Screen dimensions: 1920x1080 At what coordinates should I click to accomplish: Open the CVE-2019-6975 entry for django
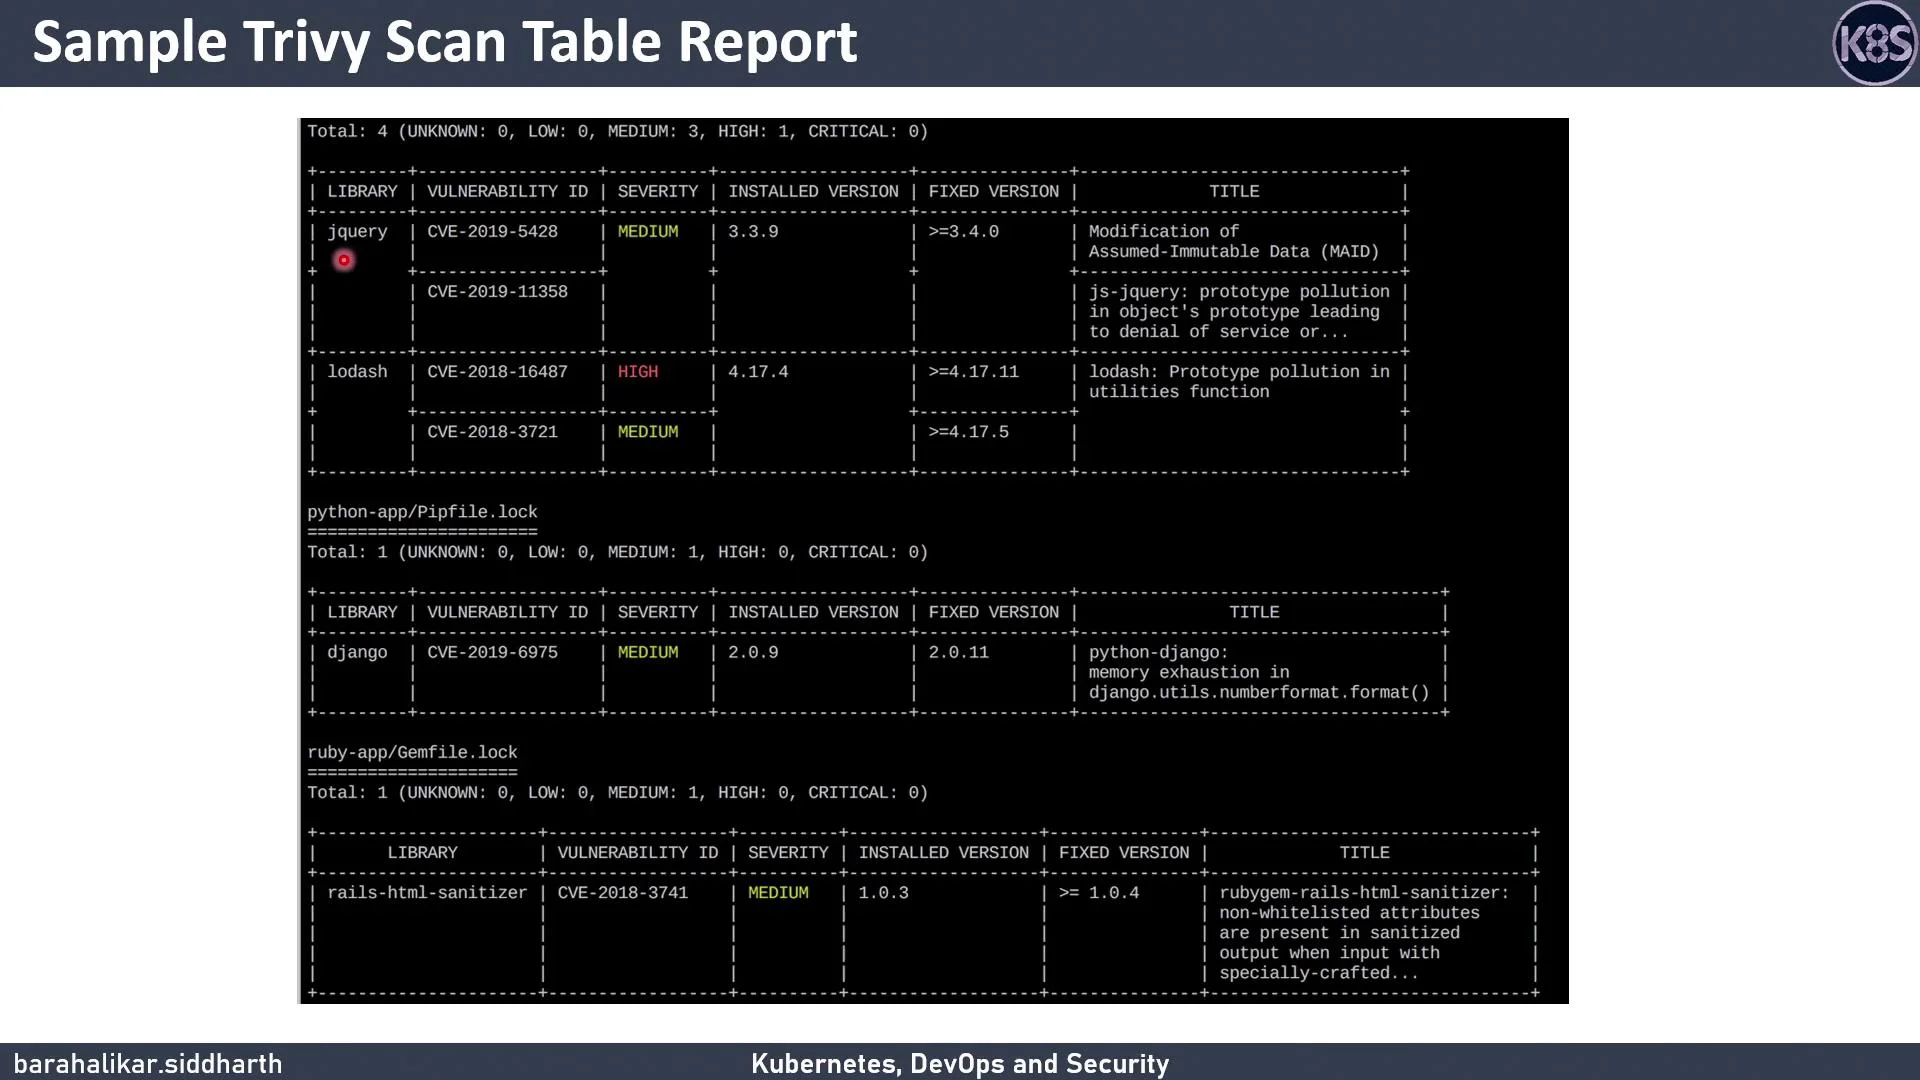[492, 651]
